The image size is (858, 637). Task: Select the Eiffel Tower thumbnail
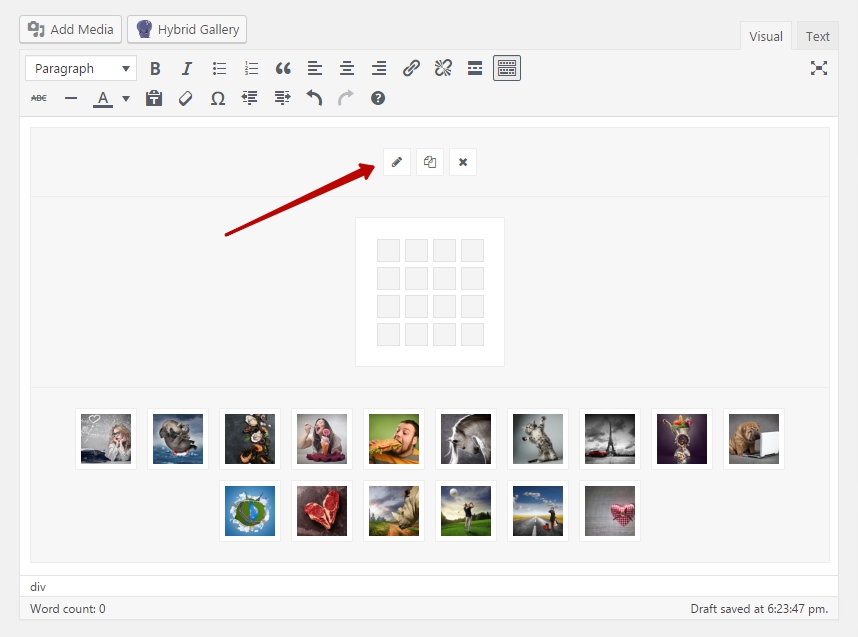tap(610, 439)
